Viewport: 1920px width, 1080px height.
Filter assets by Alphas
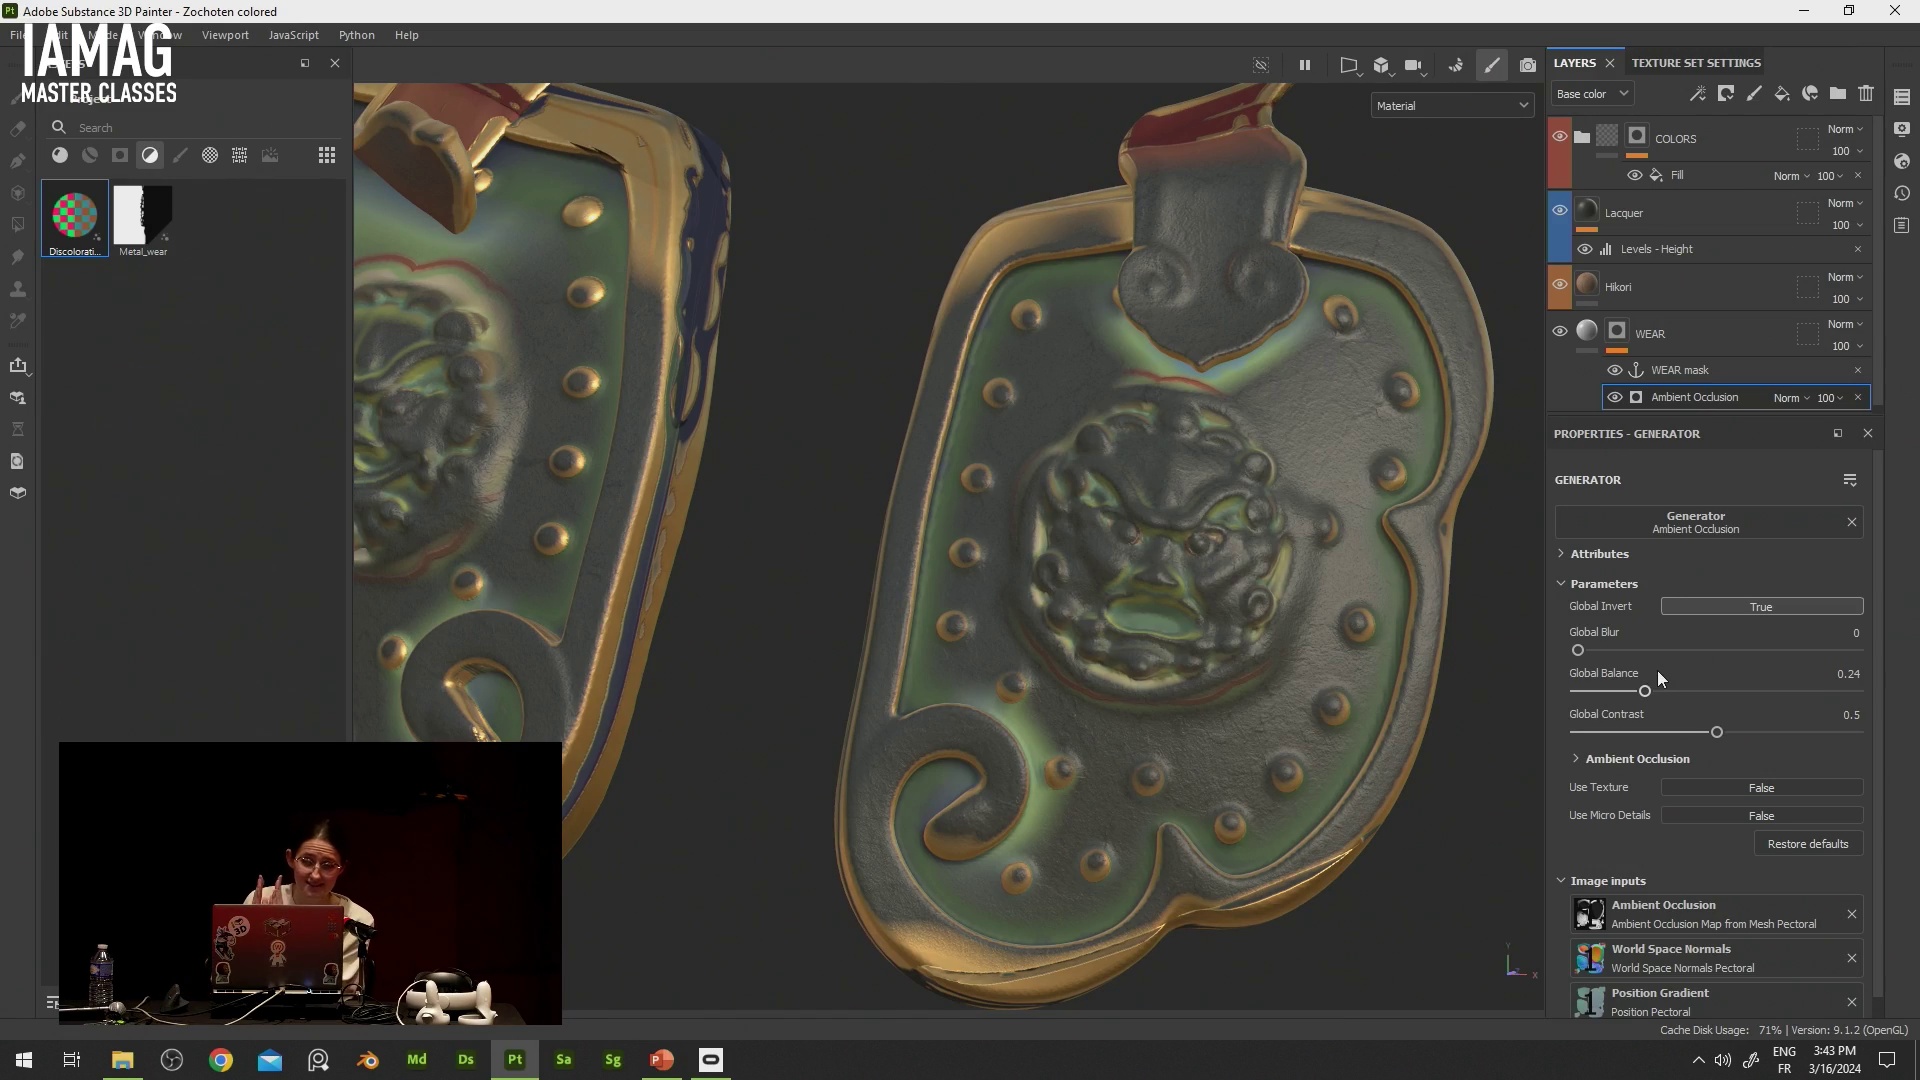coord(210,155)
